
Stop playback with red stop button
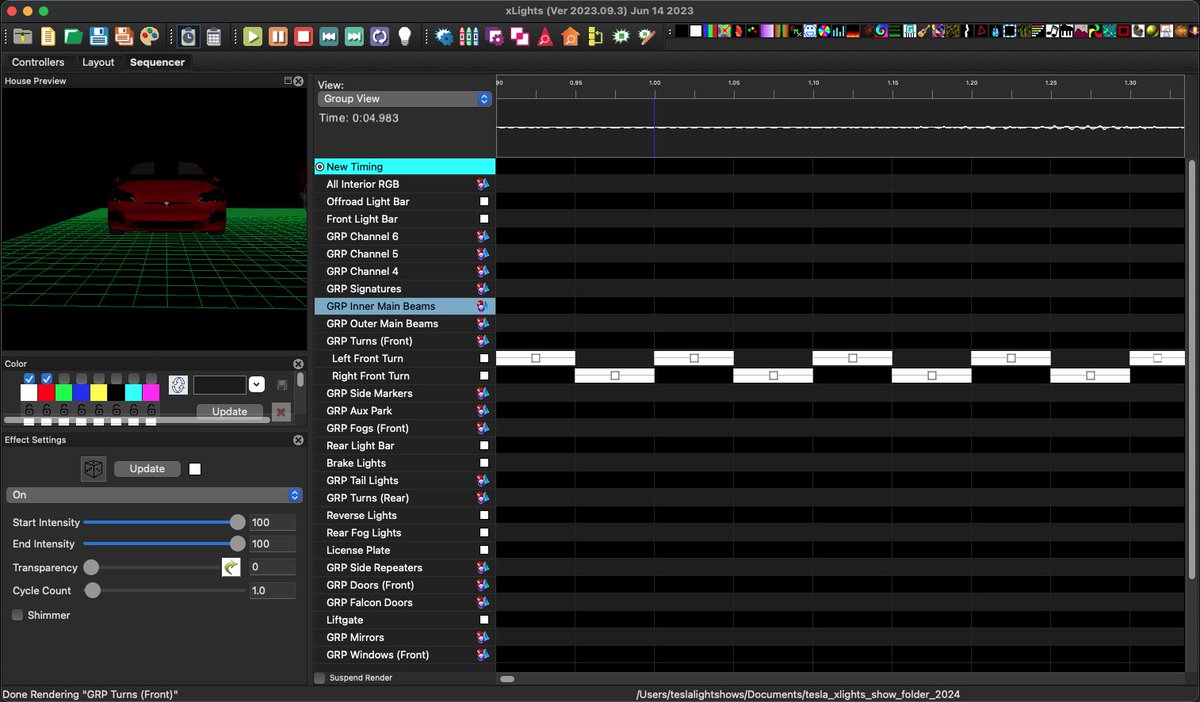(303, 36)
